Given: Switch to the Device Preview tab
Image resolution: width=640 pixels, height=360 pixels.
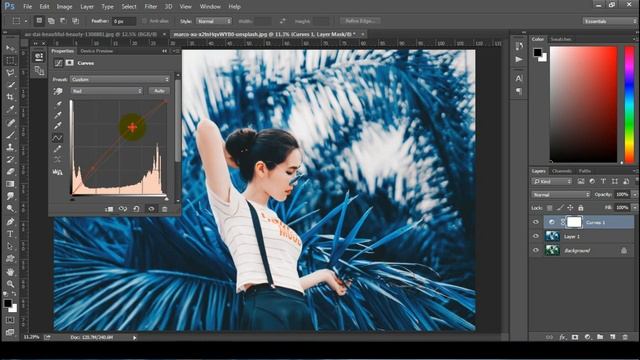Looking at the screenshot, I should (x=97, y=51).
